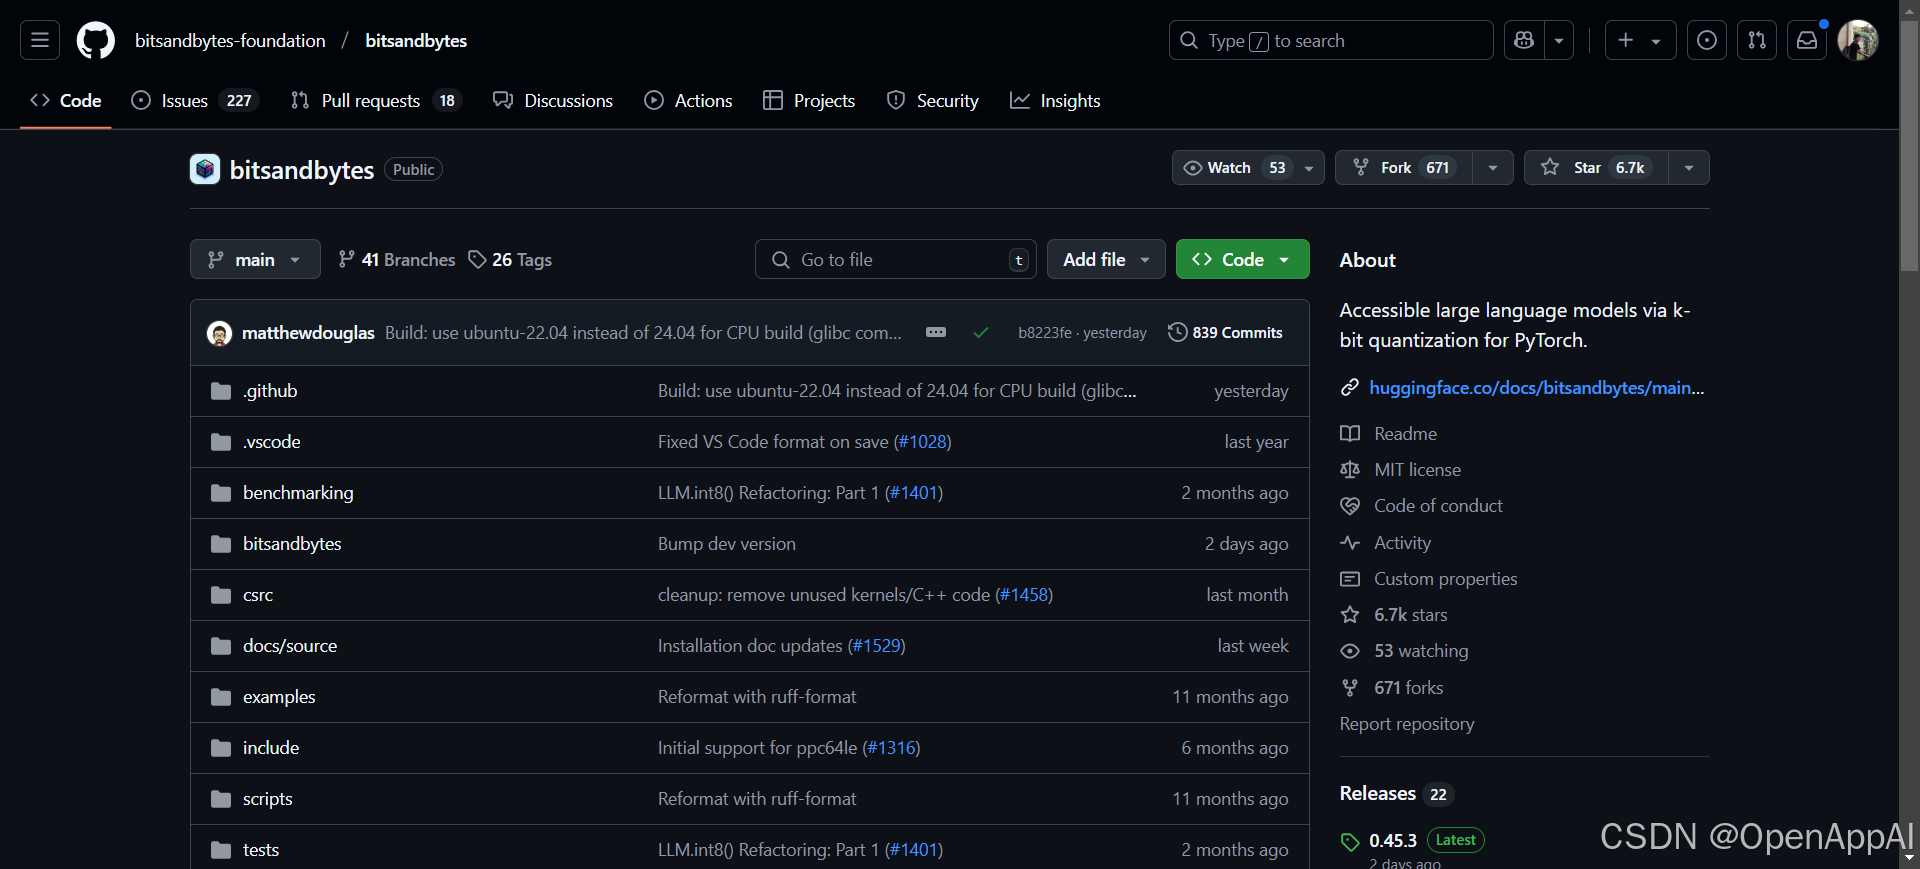
Task: Open the create new plus dropdown
Action: tap(1640, 40)
